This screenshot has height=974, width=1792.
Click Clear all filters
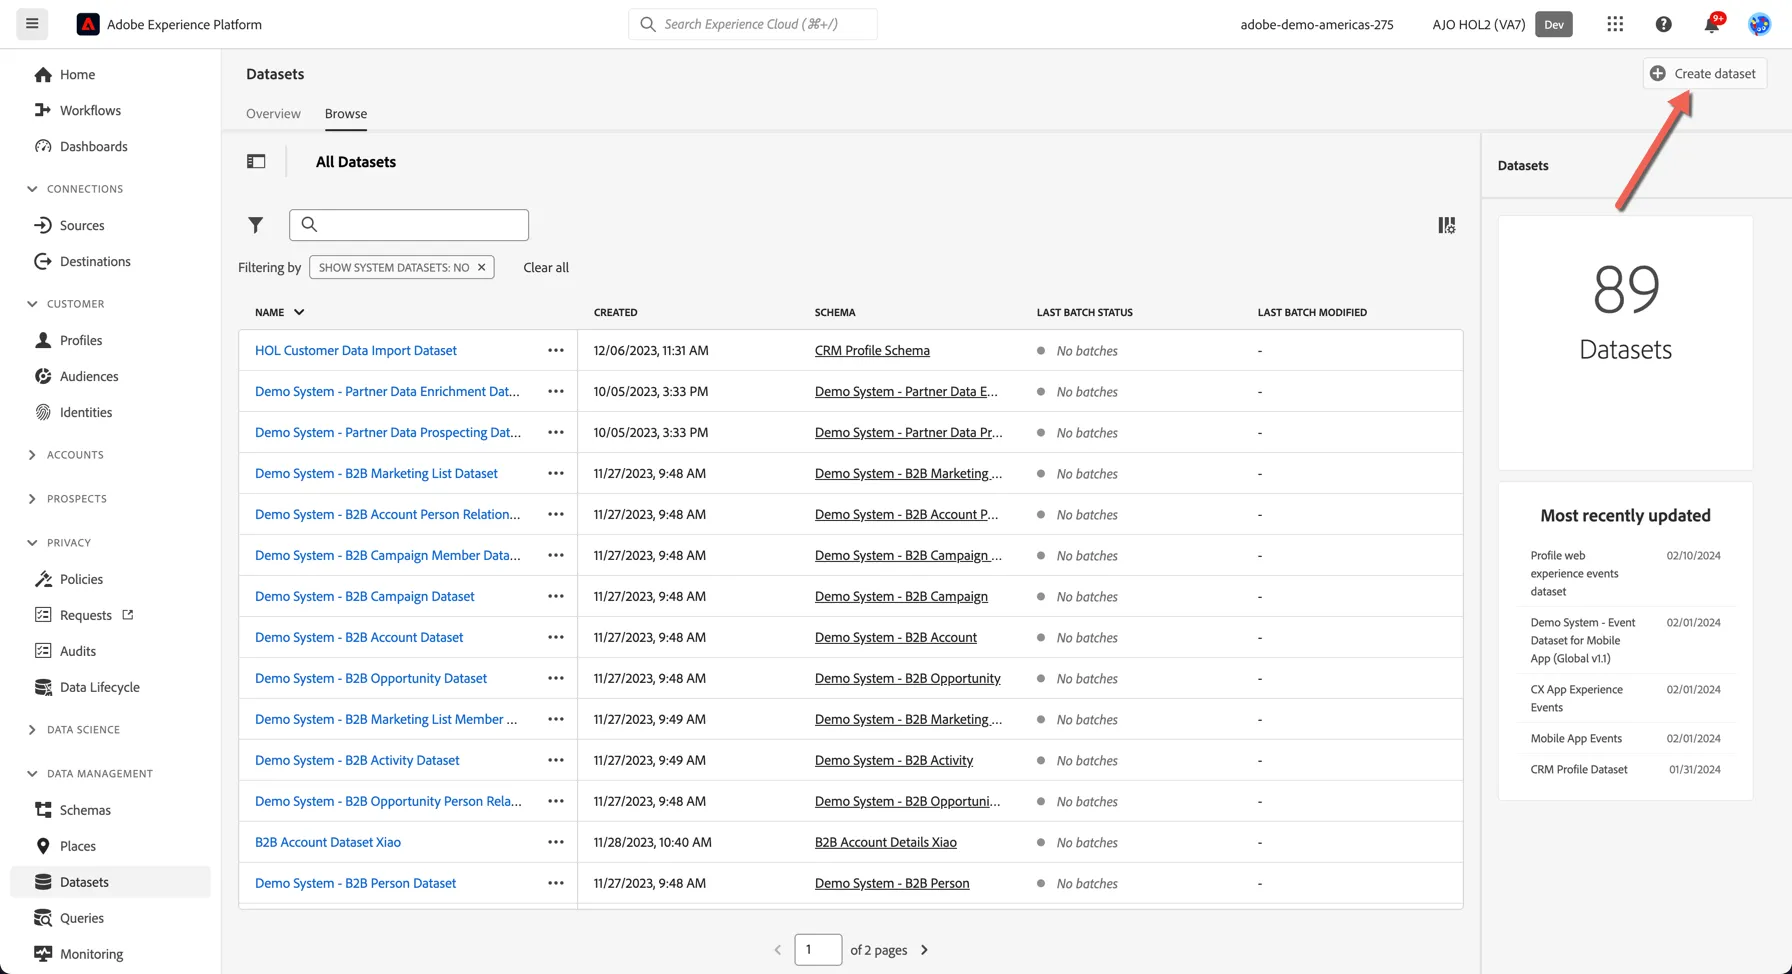pos(546,267)
